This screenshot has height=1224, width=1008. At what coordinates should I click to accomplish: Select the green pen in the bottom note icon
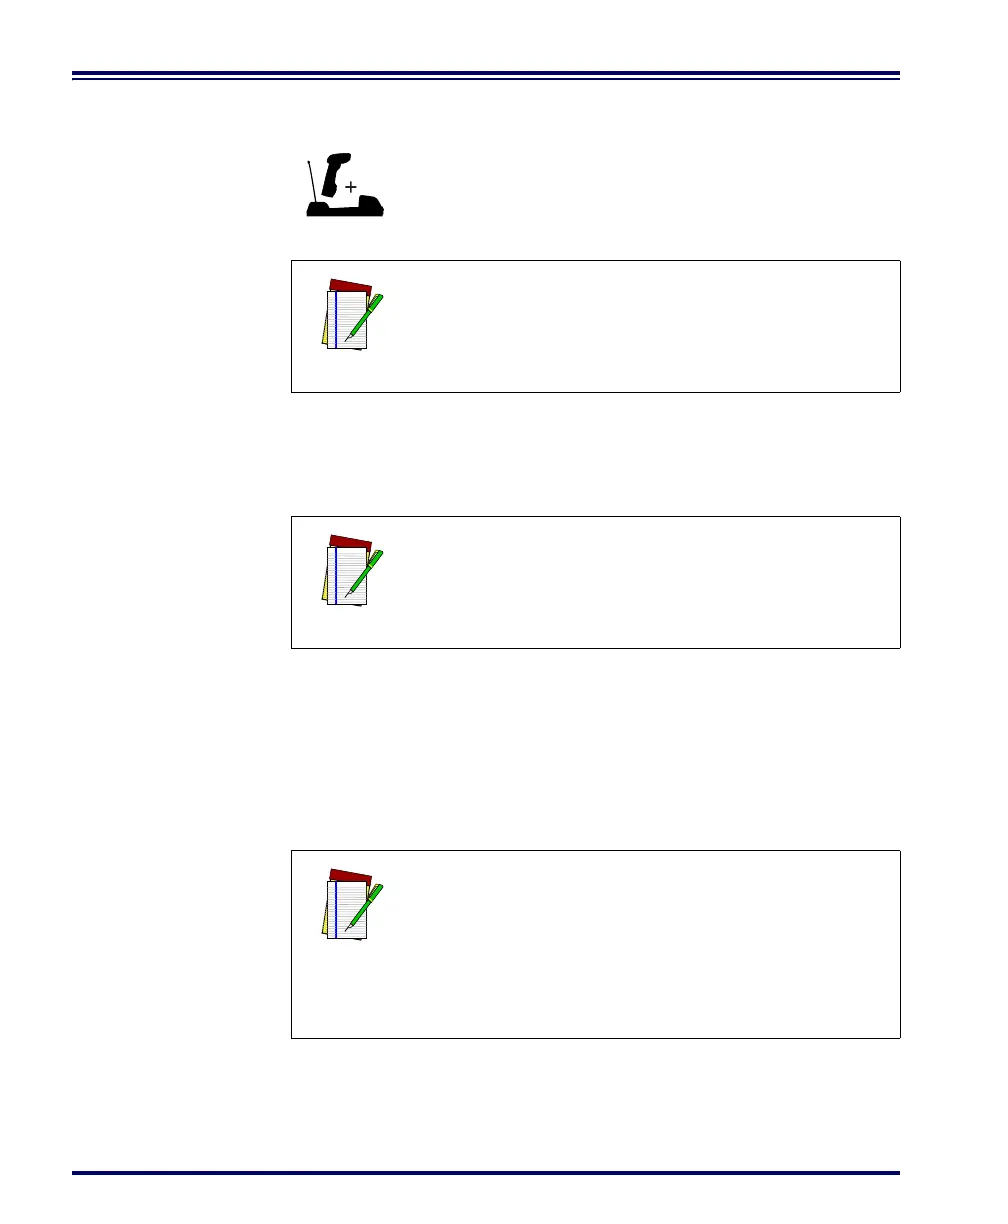365,908
